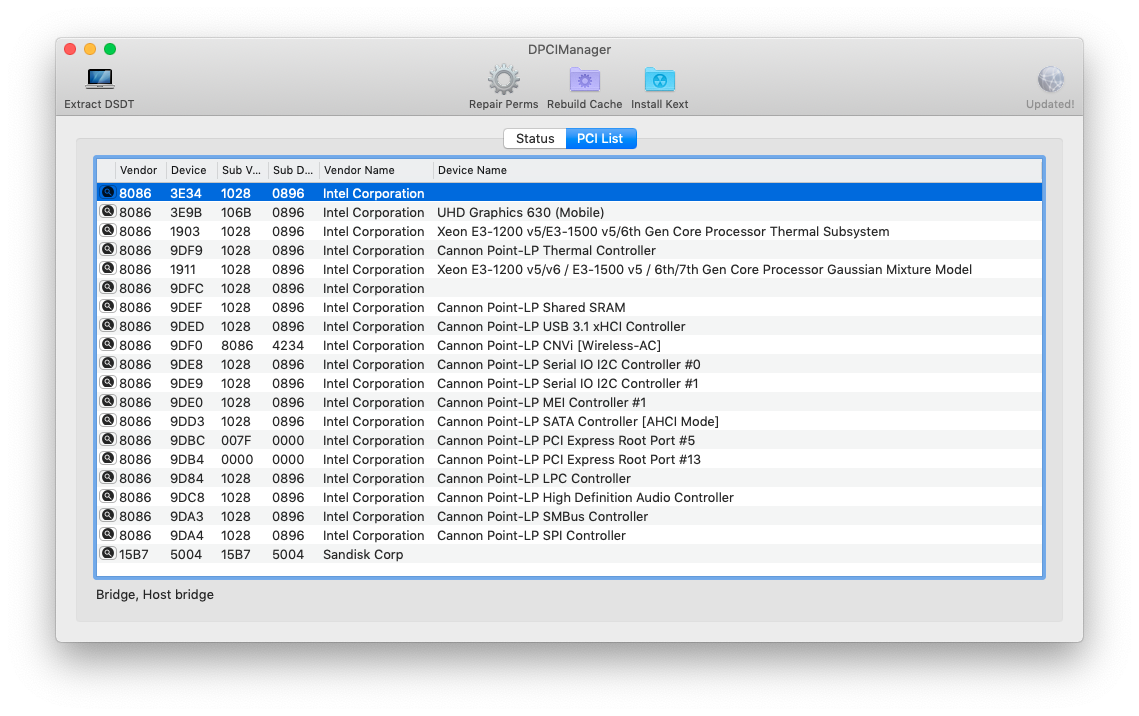Click the Sub D... column header
This screenshot has width=1139, height=716.
pyautogui.click(x=293, y=170)
